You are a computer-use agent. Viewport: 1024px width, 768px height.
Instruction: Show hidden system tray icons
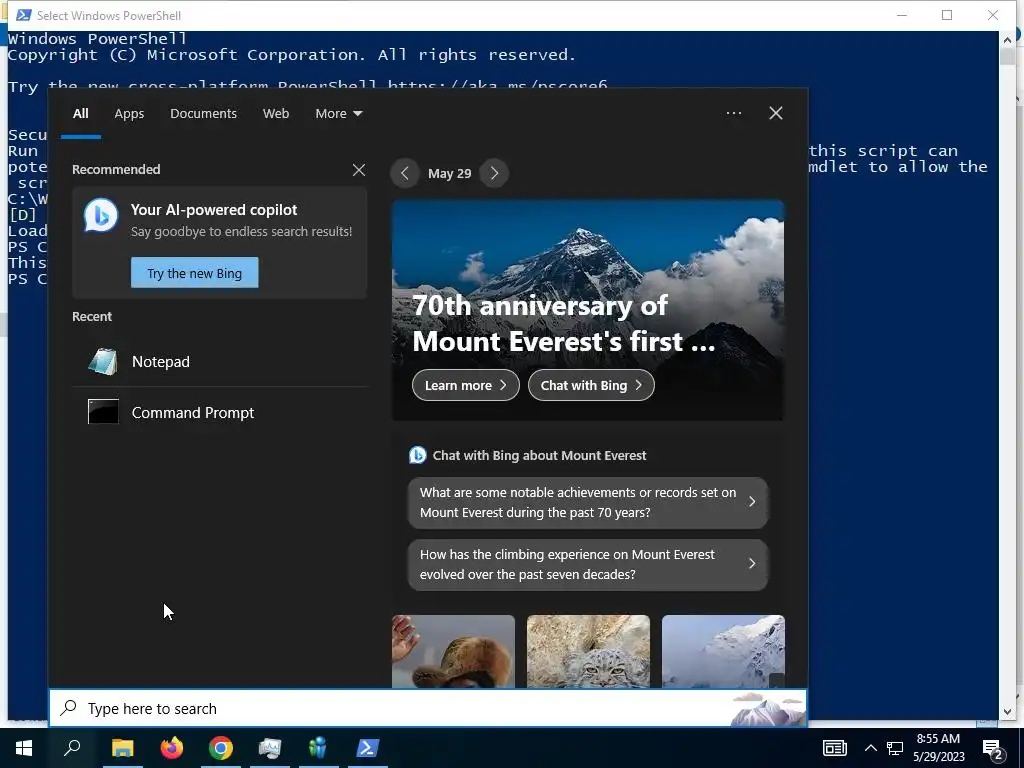point(871,748)
